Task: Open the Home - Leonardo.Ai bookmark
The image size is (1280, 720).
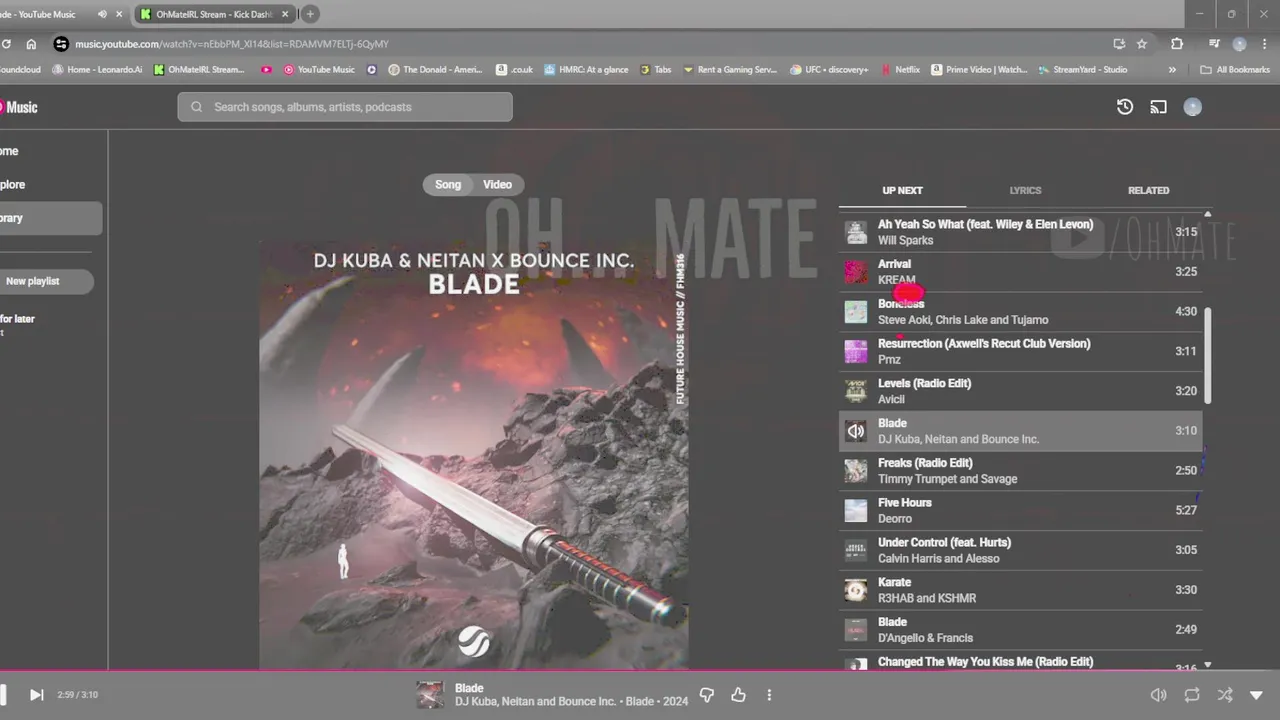Action: pyautogui.click(x=97, y=70)
